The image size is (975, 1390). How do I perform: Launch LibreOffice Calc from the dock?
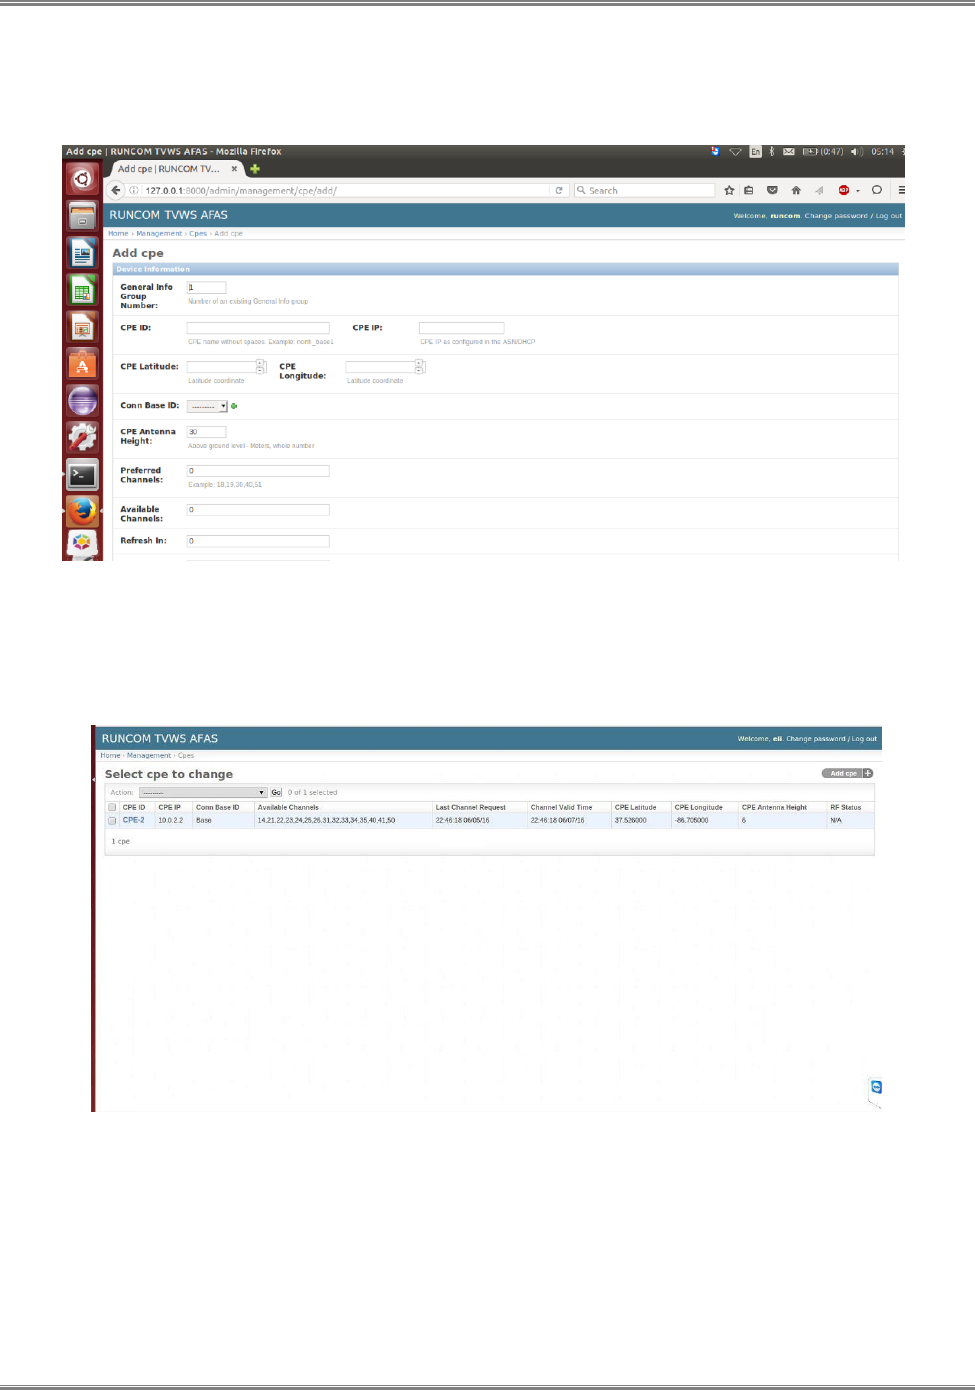coord(82,291)
